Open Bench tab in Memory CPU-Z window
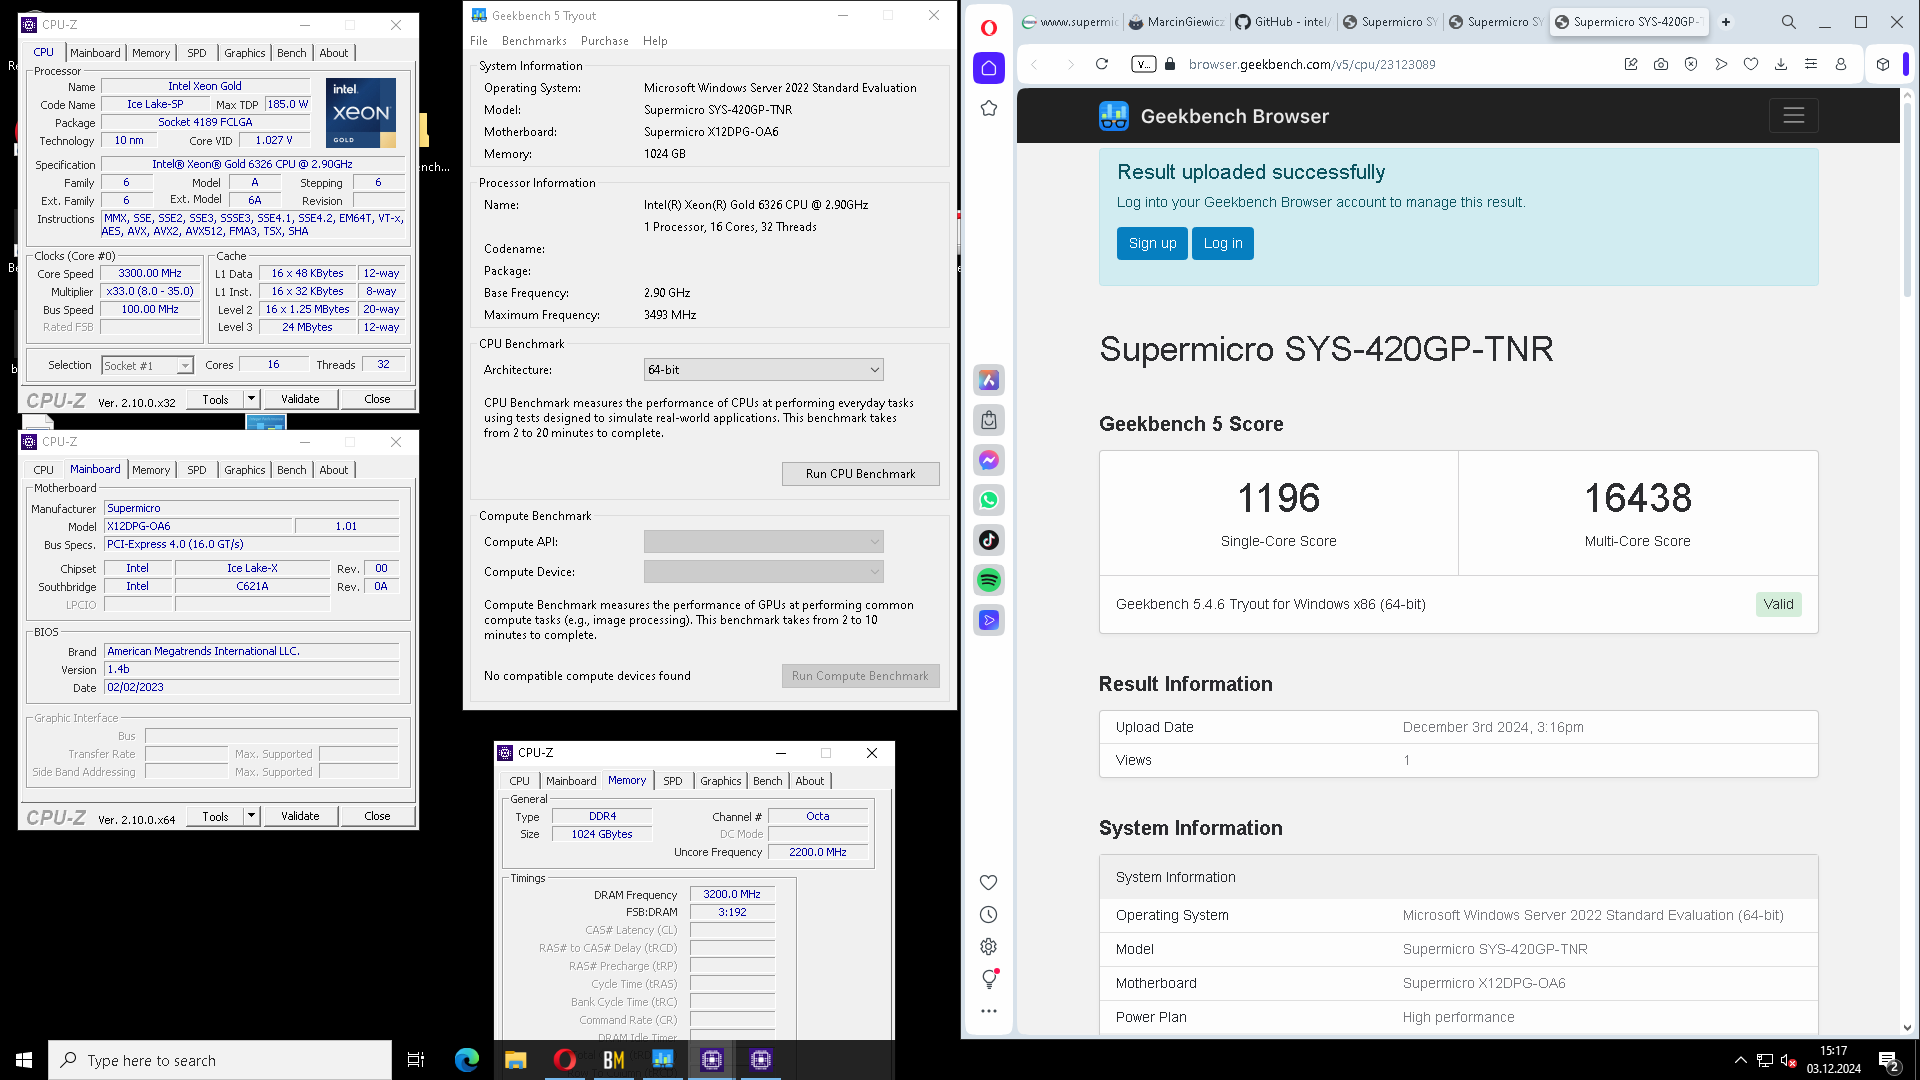Image resolution: width=1920 pixels, height=1080 pixels. (768, 781)
